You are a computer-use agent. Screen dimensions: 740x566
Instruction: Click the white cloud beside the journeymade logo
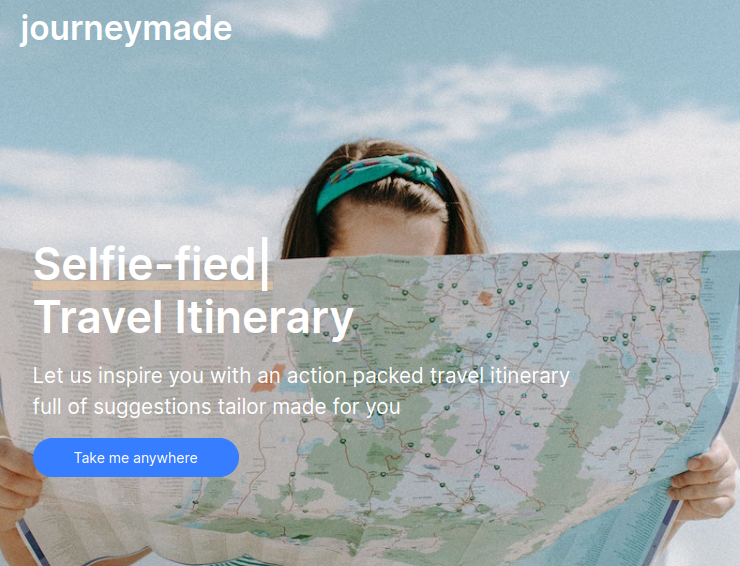[288, 19]
